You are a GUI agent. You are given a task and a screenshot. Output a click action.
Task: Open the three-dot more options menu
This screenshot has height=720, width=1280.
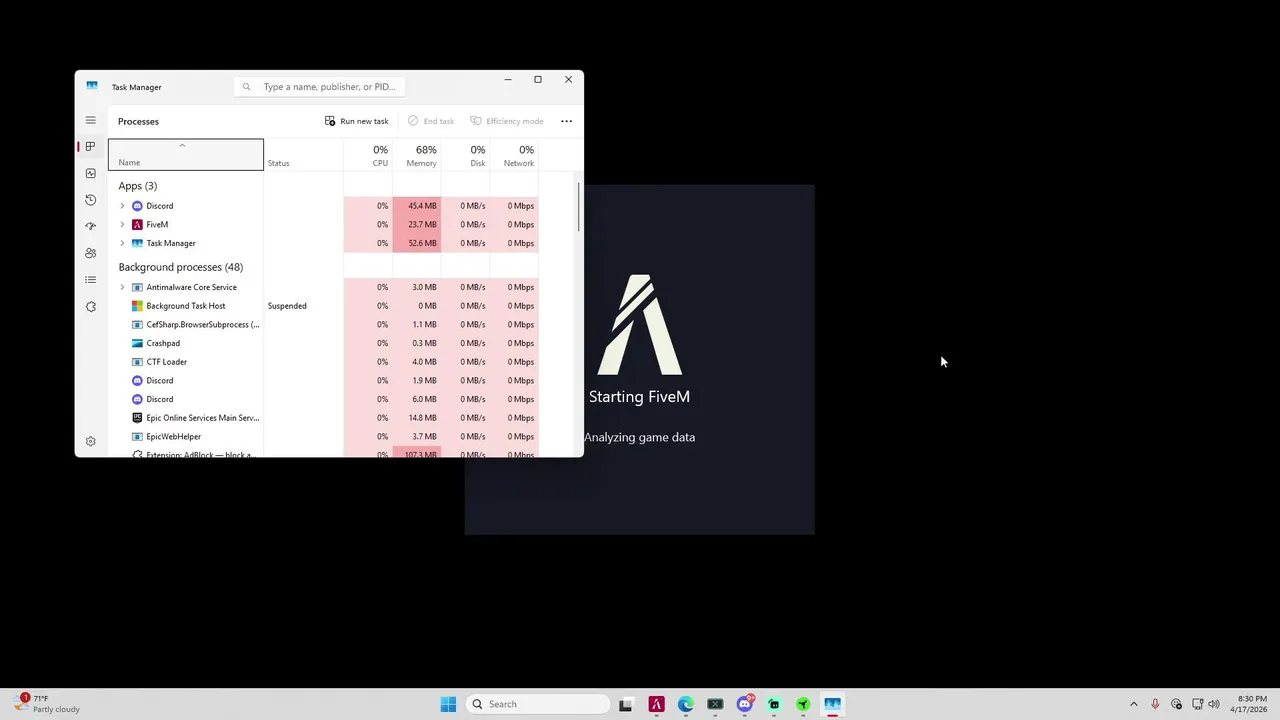(566, 121)
